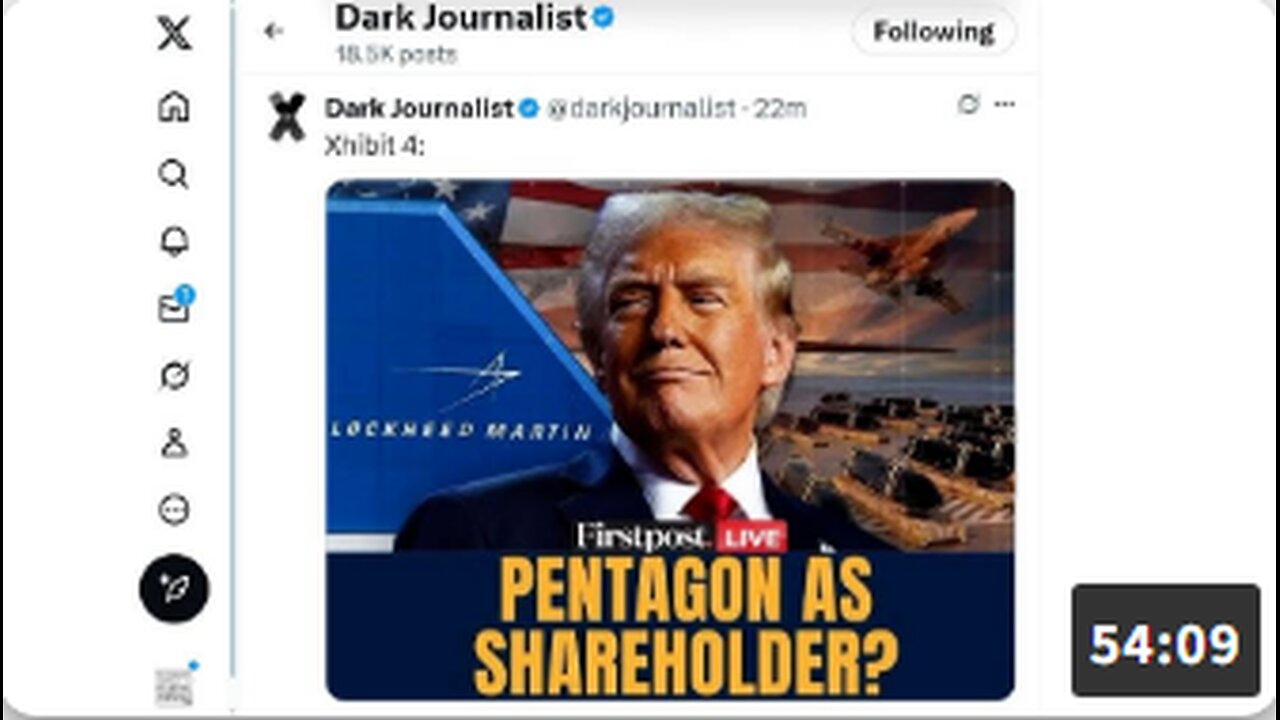Go to Home feed icon
The image size is (1280, 720).
pyautogui.click(x=174, y=106)
